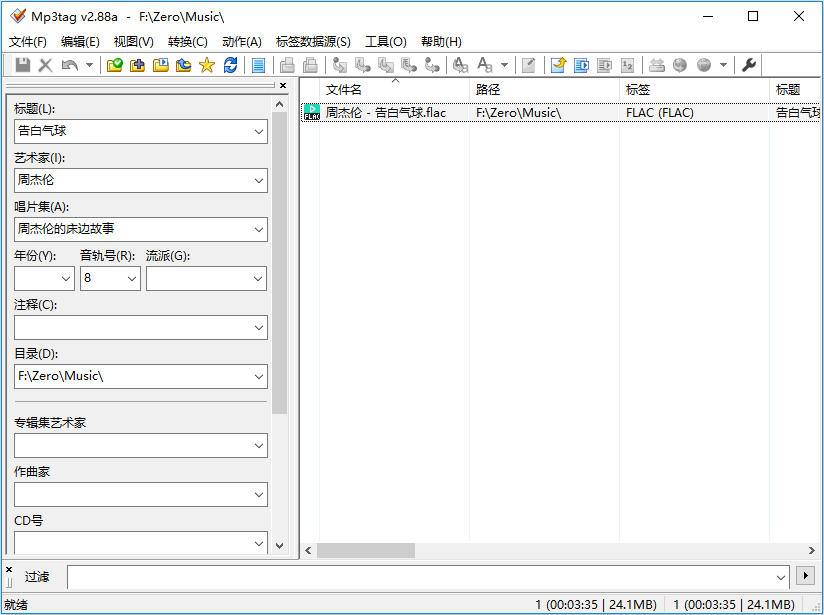Open the tag sources dropdown arrow
Screen dimensions: 824x615
pos(723,65)
